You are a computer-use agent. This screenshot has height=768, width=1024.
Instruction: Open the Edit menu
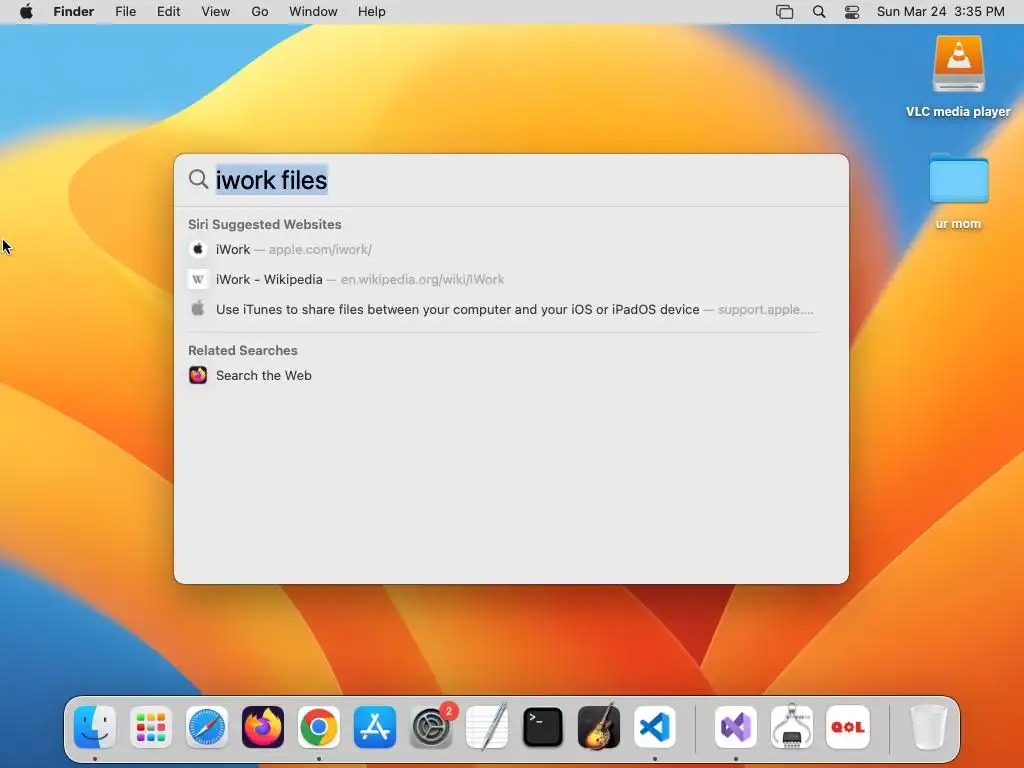click(168, 12)
